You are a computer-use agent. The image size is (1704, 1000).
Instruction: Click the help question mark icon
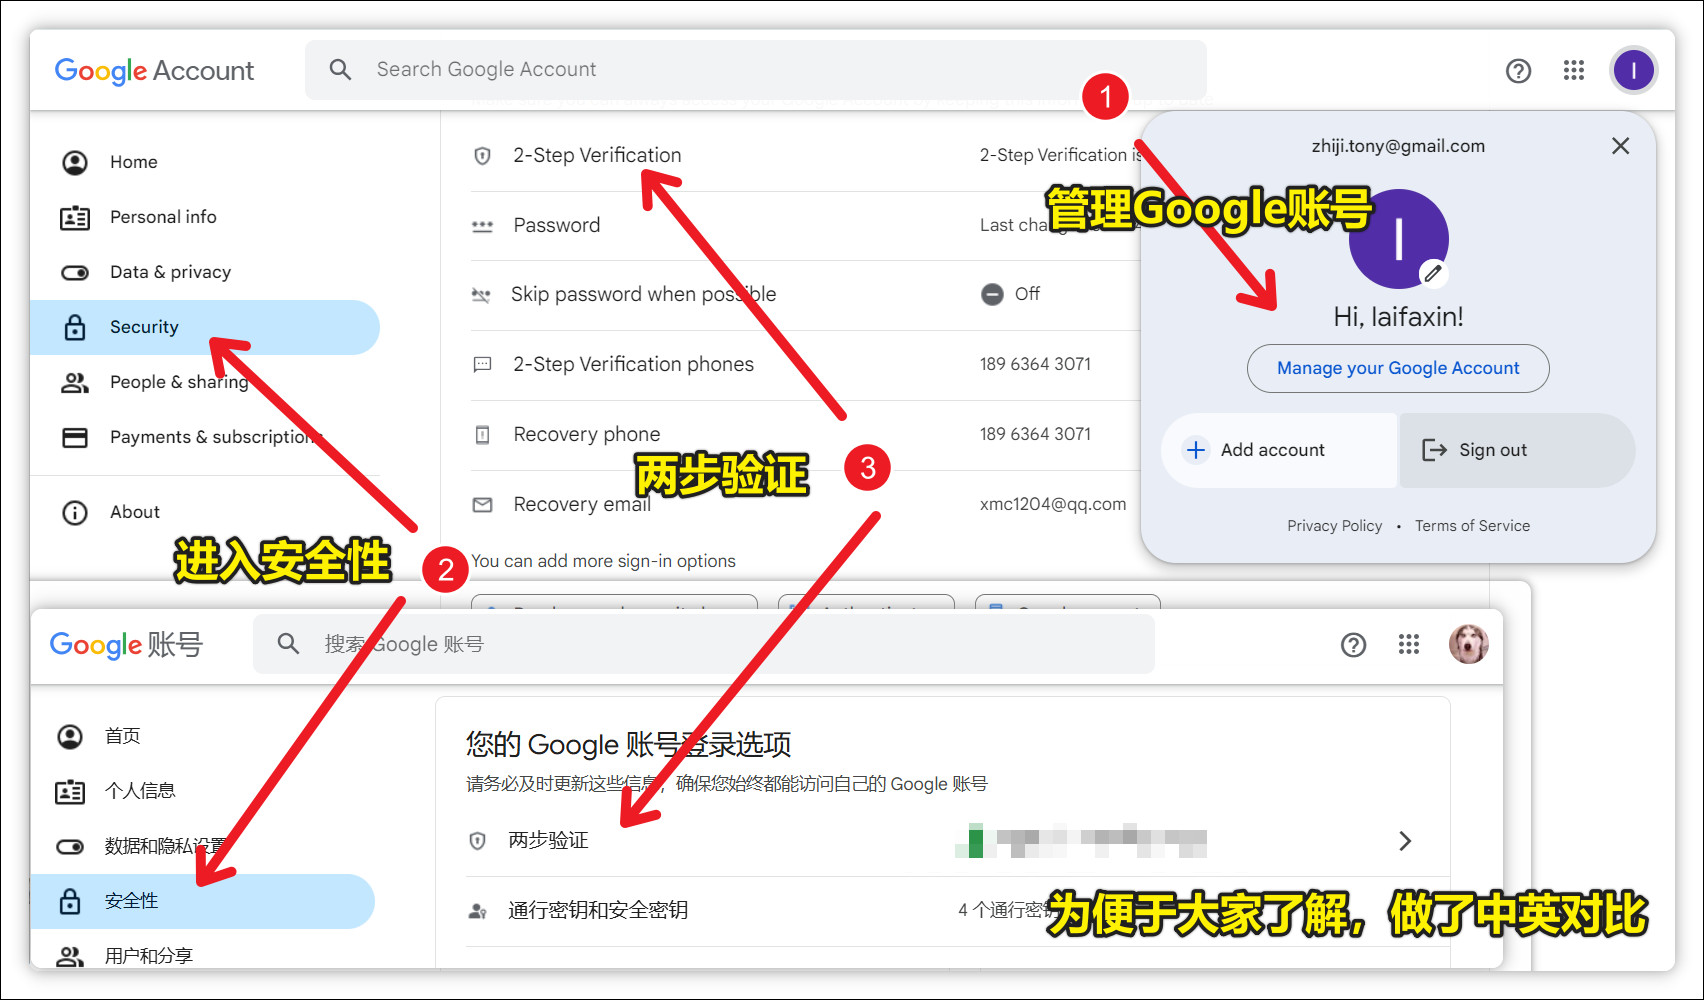click(1518, 70)
